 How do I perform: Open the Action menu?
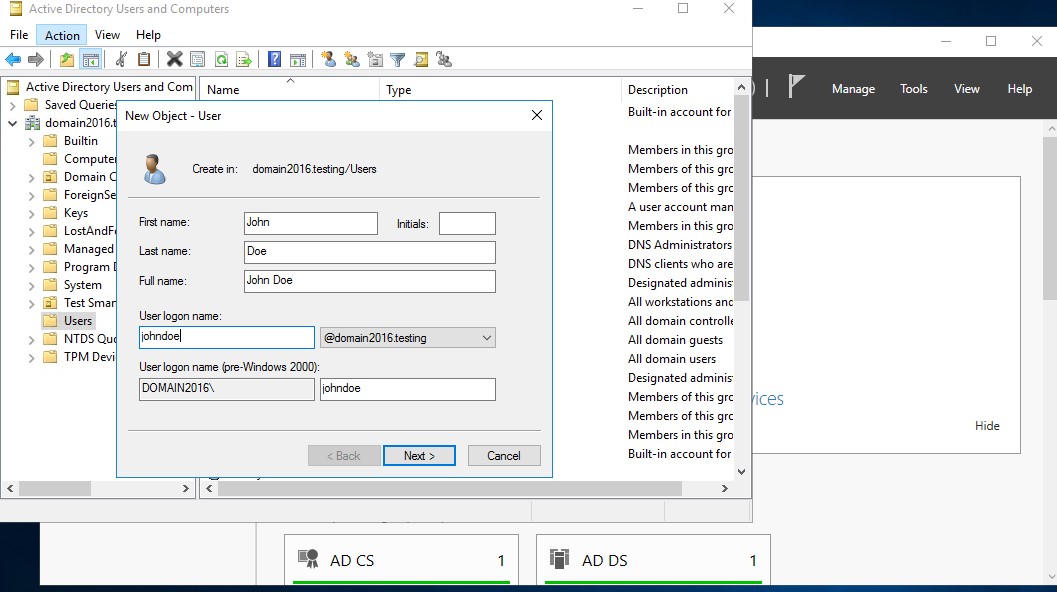click(x=62, y=35)
